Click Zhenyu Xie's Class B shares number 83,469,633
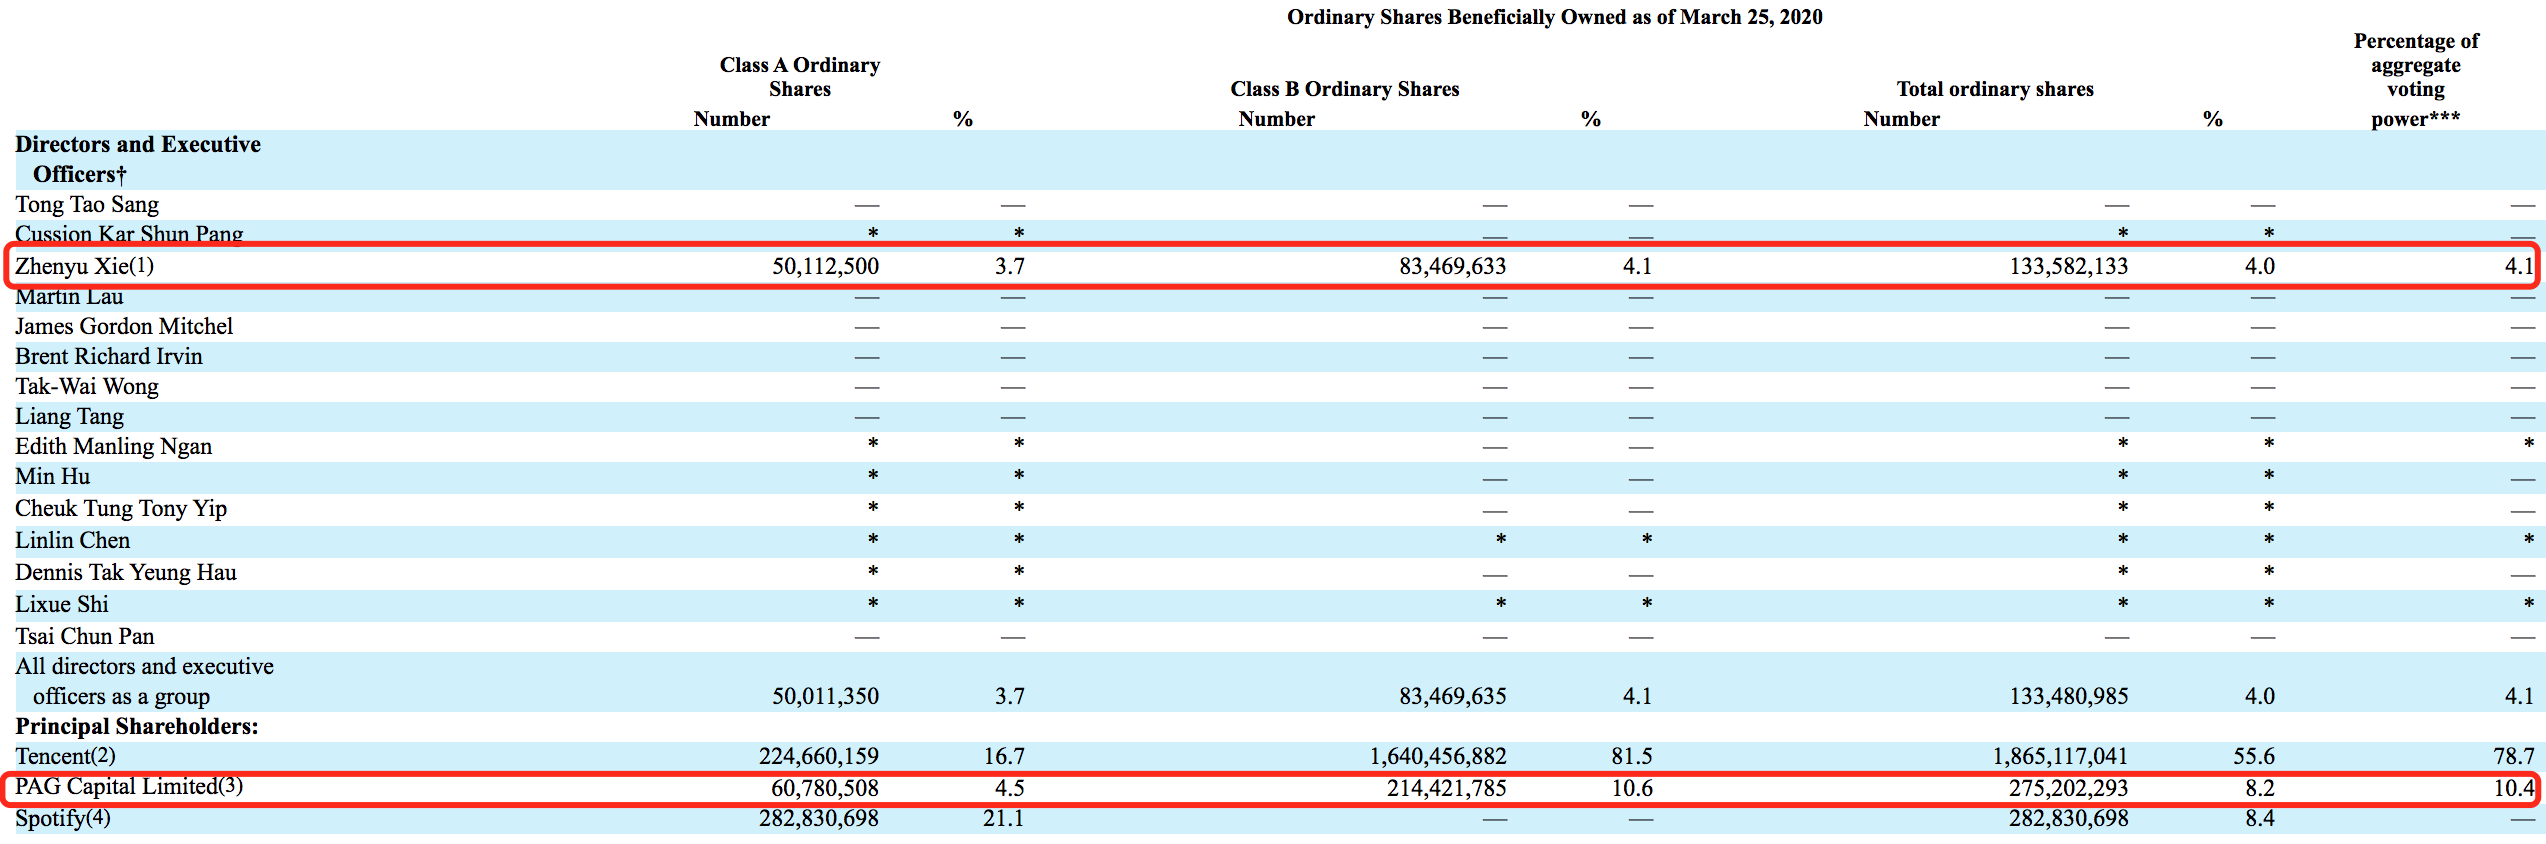The image size is (2546, 844). [1452, 266]
